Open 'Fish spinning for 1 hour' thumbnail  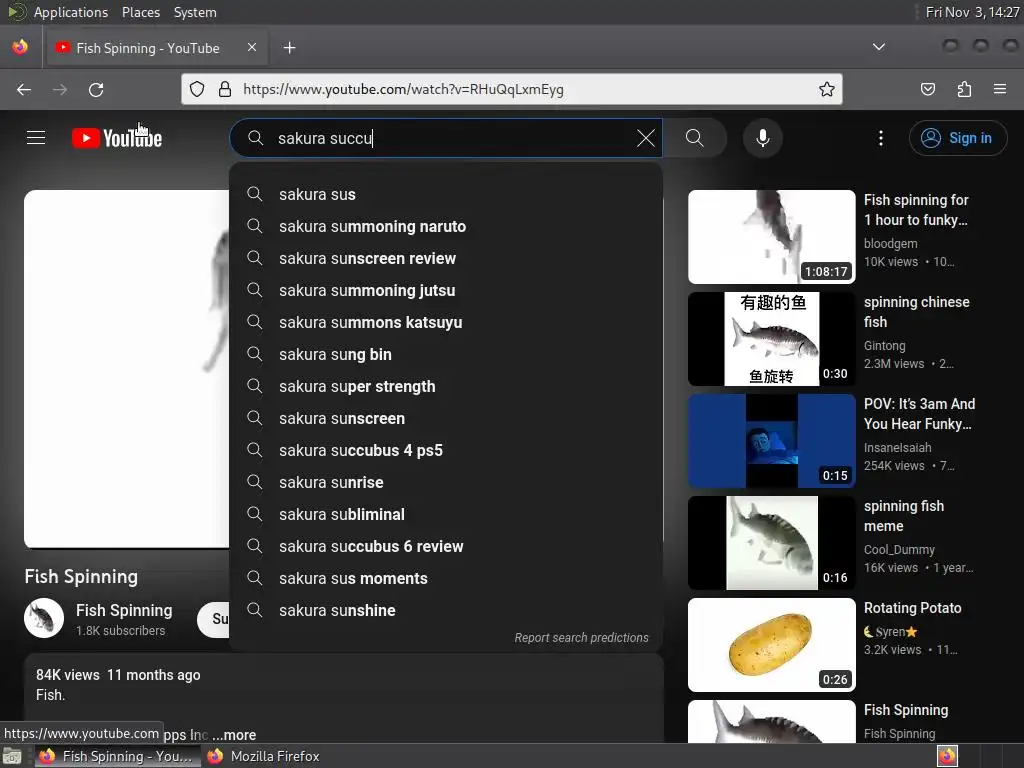pyautogui.click(x=771, y=236)
